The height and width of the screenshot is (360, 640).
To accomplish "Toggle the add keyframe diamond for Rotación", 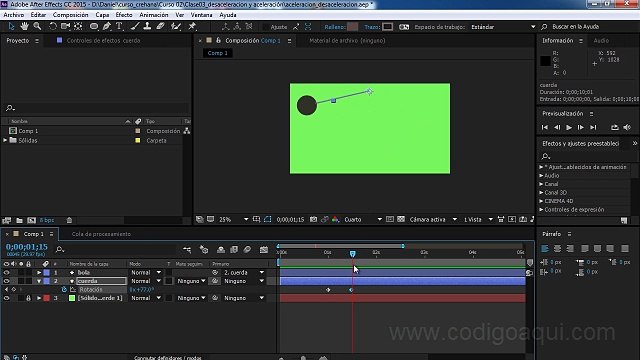I will point(13,289).
